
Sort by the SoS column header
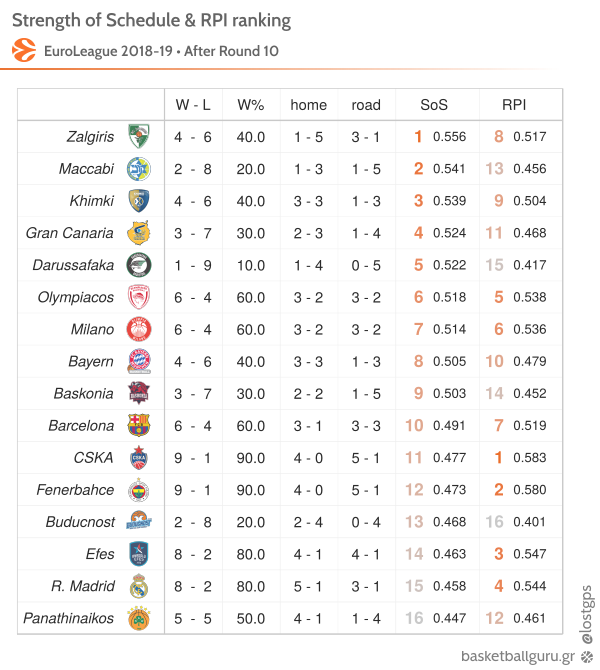coord(434,105)
